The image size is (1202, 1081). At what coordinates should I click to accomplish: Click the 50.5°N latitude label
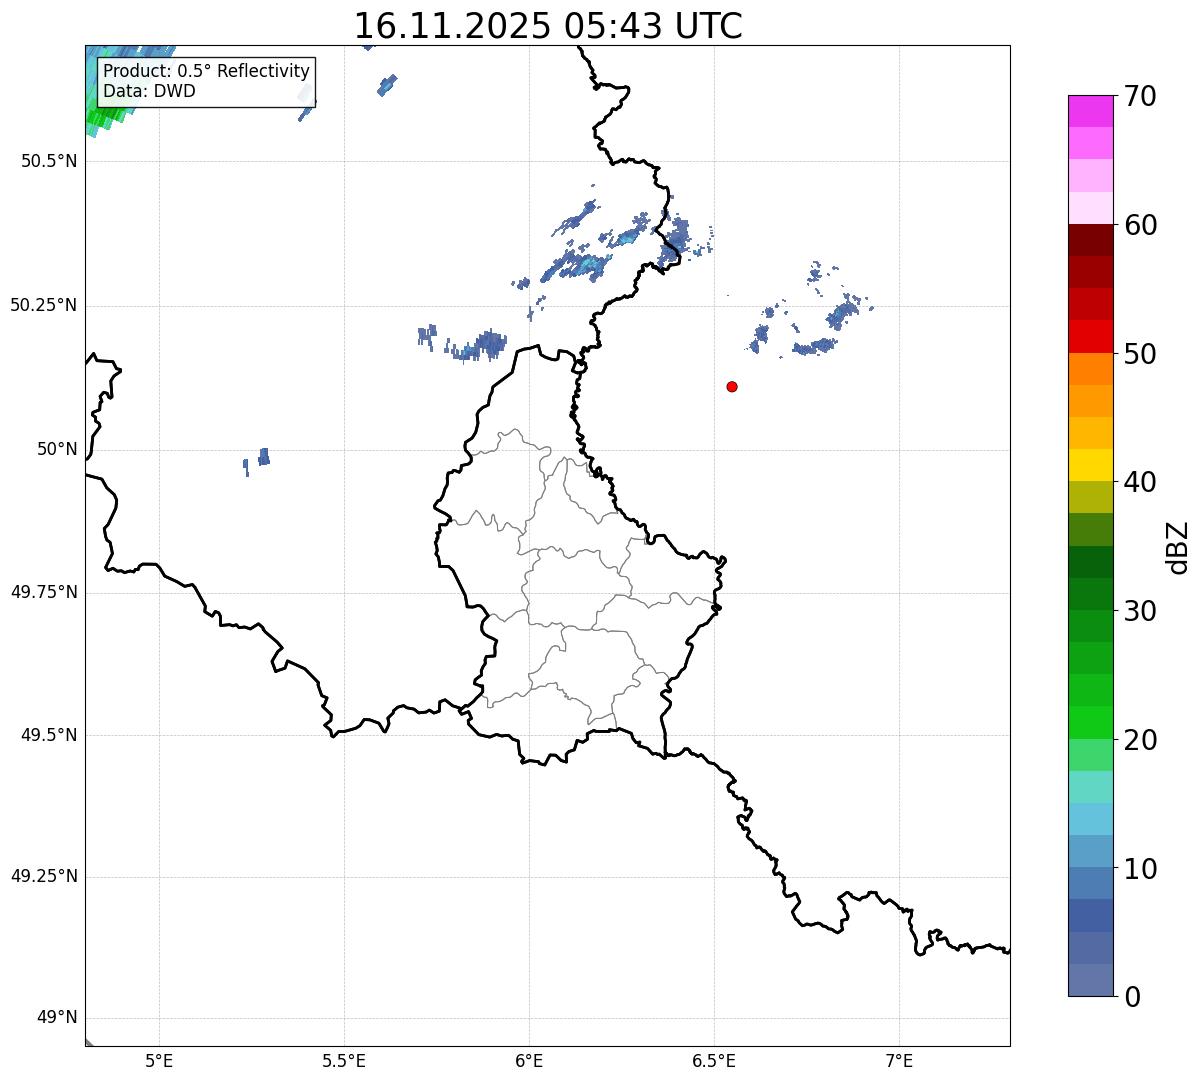point(49,161)
